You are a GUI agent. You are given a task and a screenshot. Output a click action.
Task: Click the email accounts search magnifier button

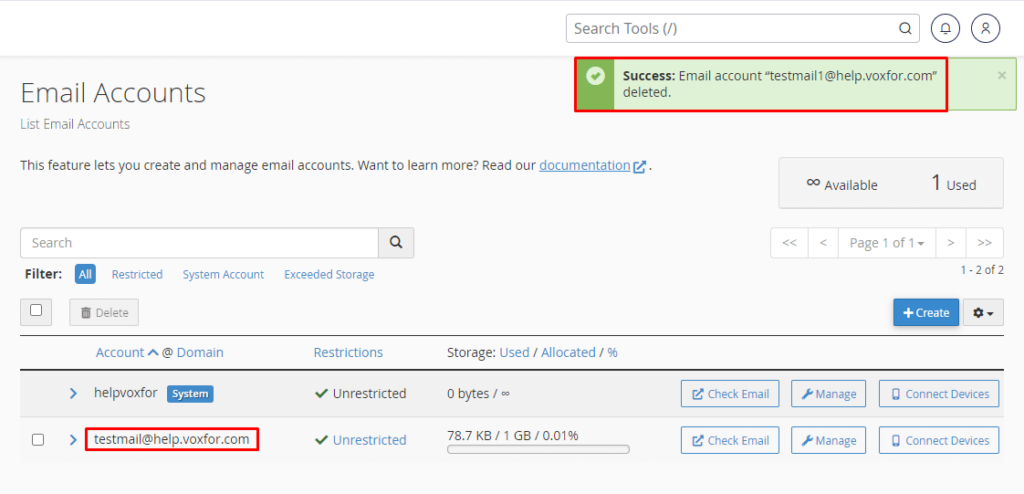pyautogui.click(x=396, y=242)
